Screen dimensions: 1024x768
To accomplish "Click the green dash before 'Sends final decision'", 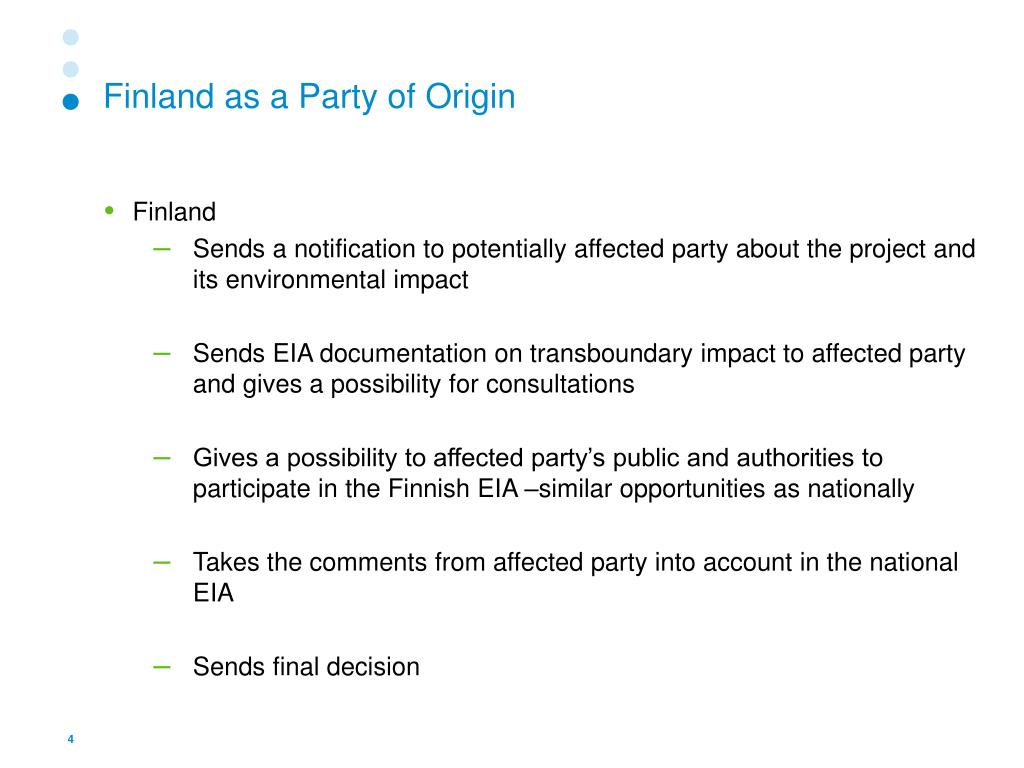I will point(161,667).
